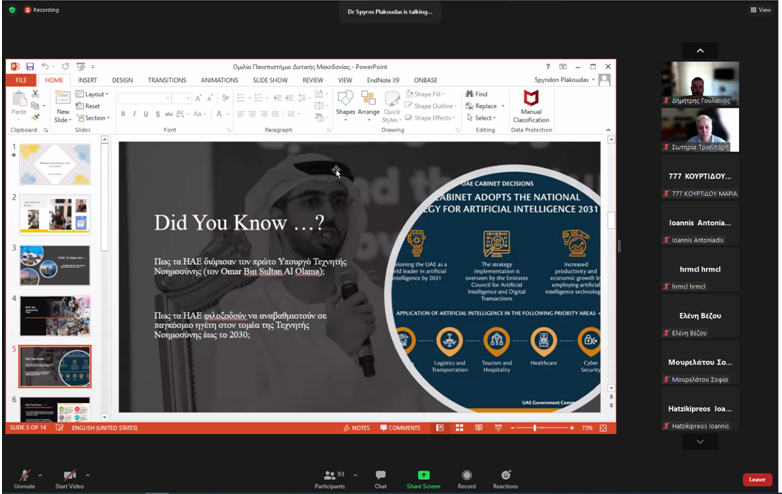This screenshot has width=782, height=494.
Task: Select slide 2 thumbnail
Action: [x=55, y=214]
